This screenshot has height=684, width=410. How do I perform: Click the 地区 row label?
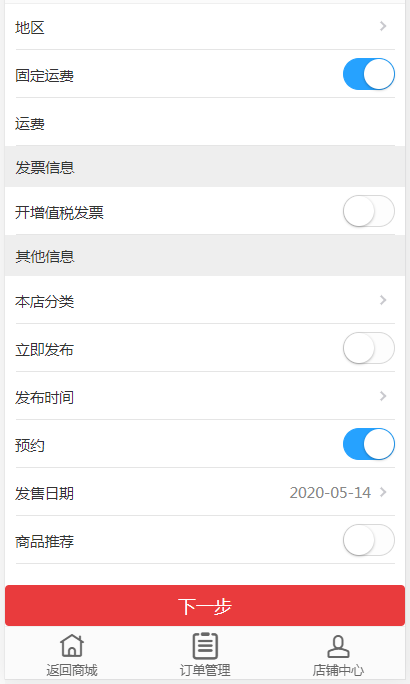(x=30, y=27)
